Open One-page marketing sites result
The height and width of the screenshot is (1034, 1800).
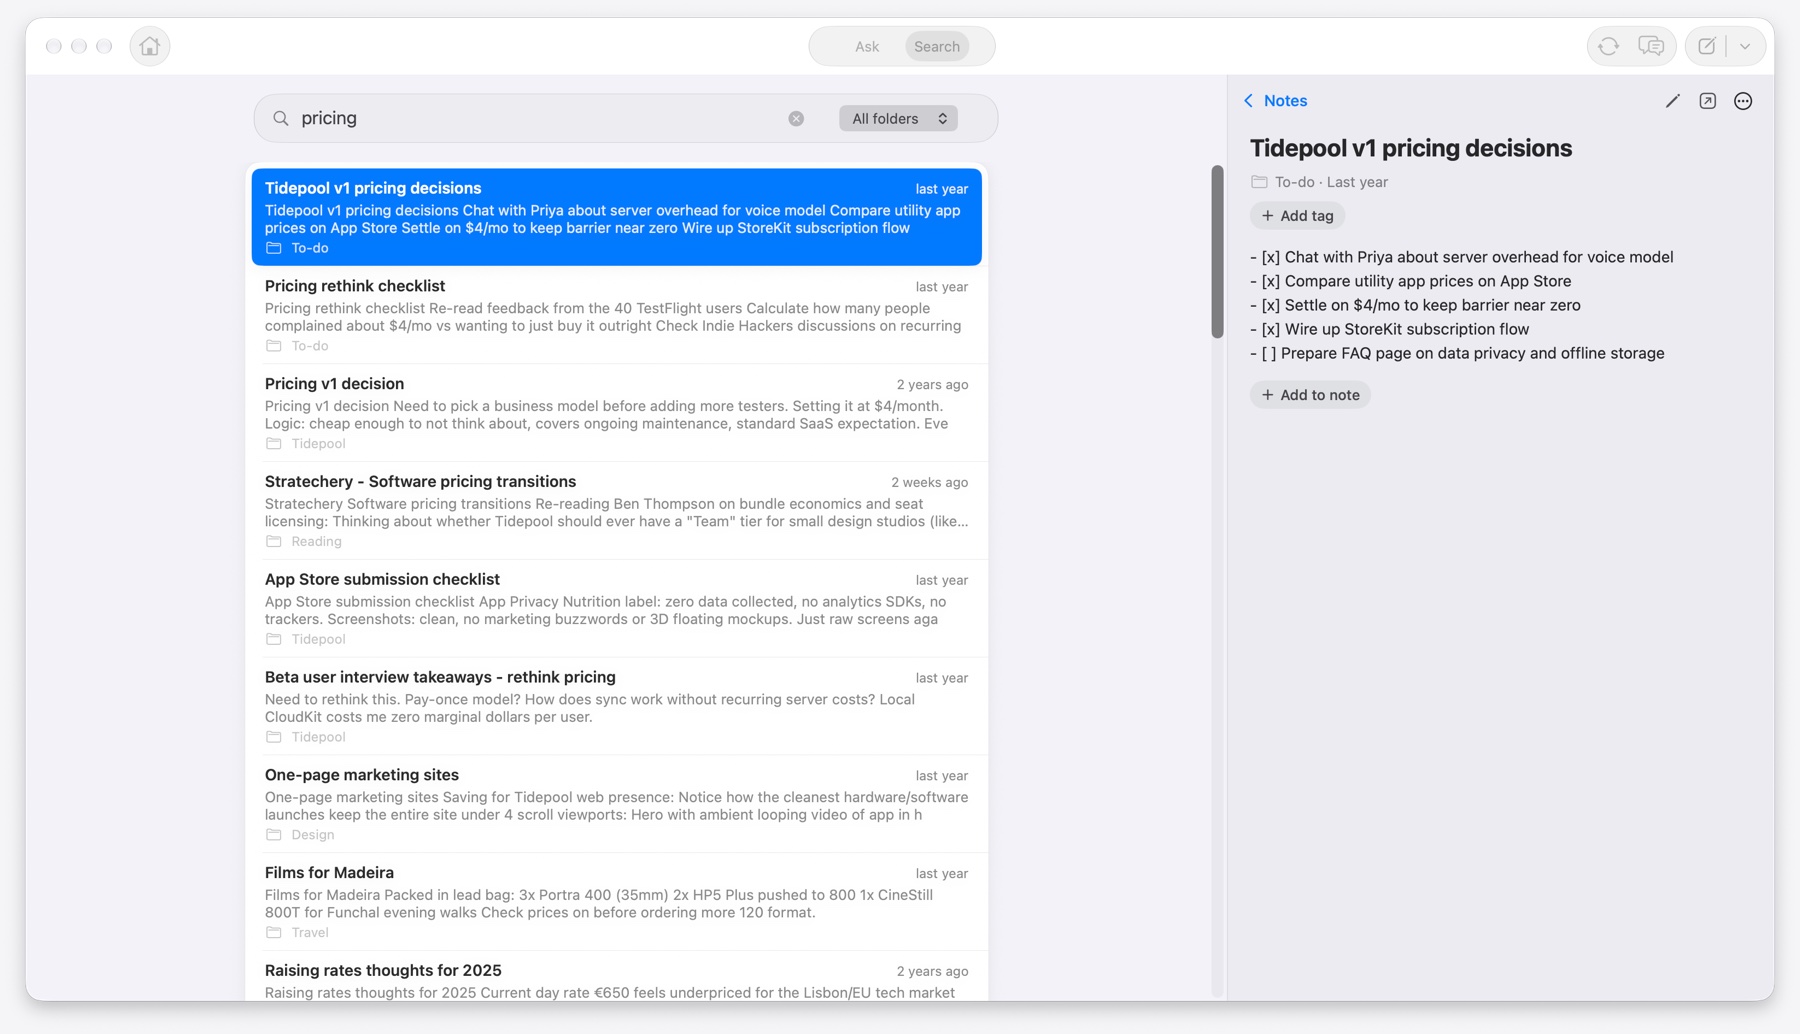(x=616, y=805)
